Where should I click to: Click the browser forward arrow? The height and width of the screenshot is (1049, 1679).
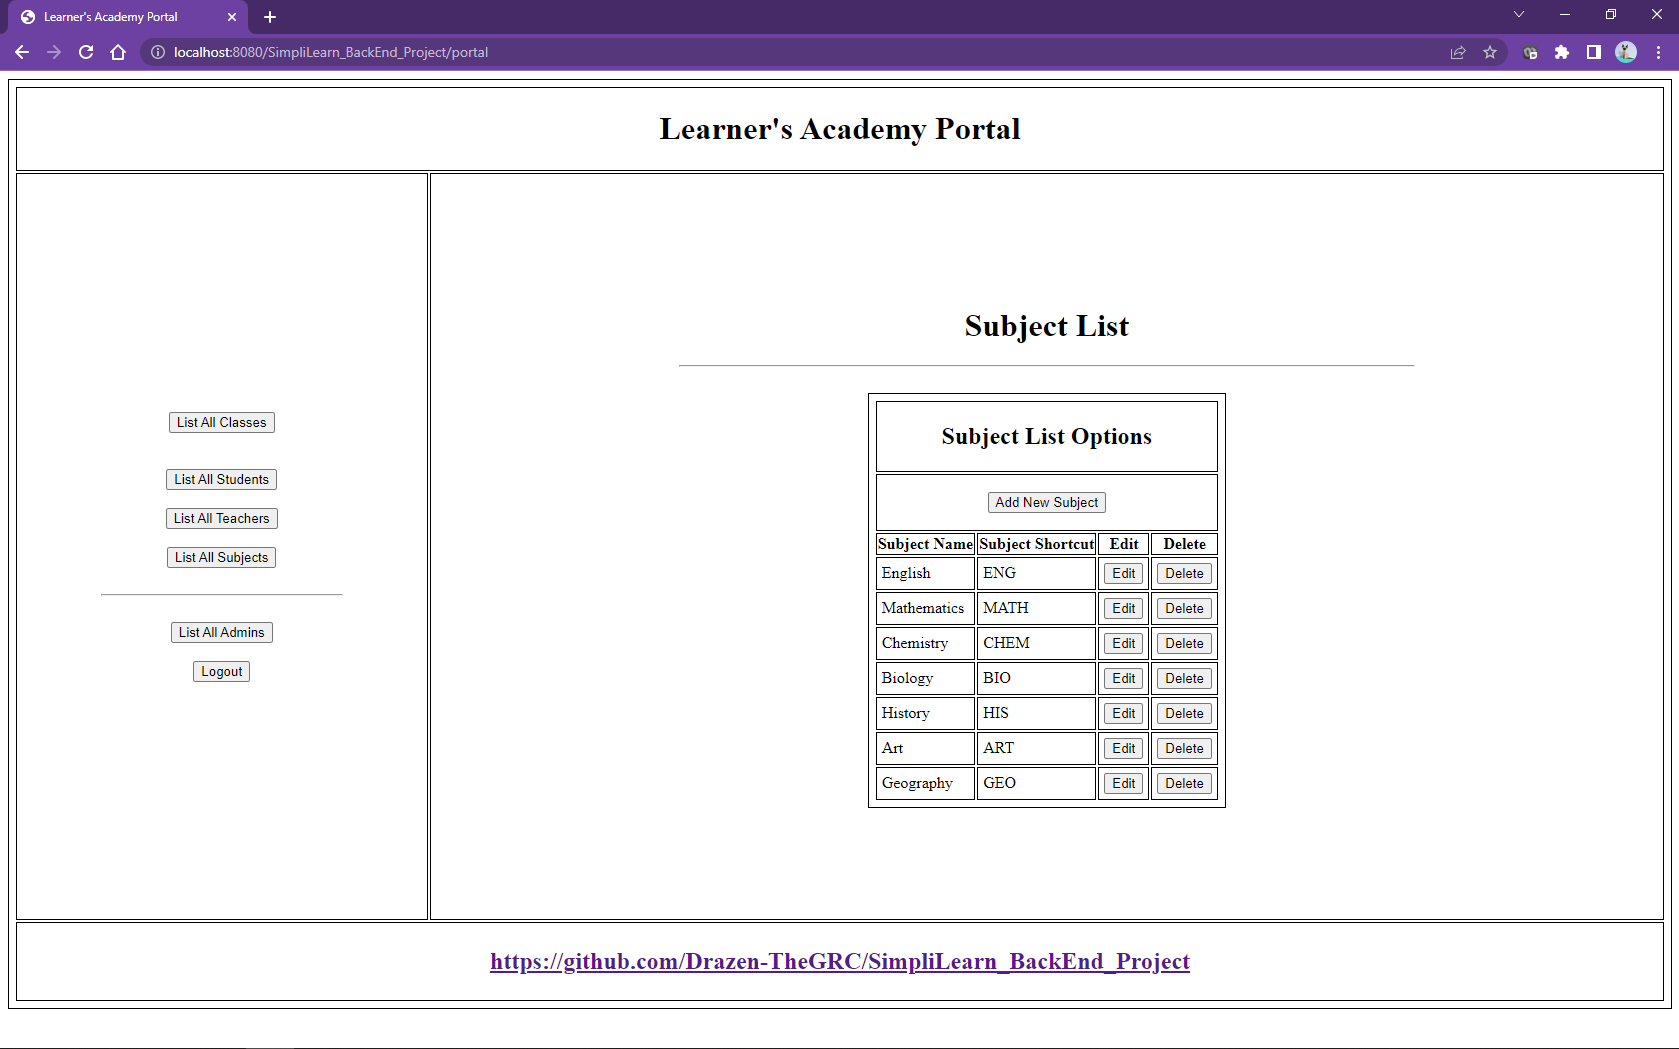[54, 52]
